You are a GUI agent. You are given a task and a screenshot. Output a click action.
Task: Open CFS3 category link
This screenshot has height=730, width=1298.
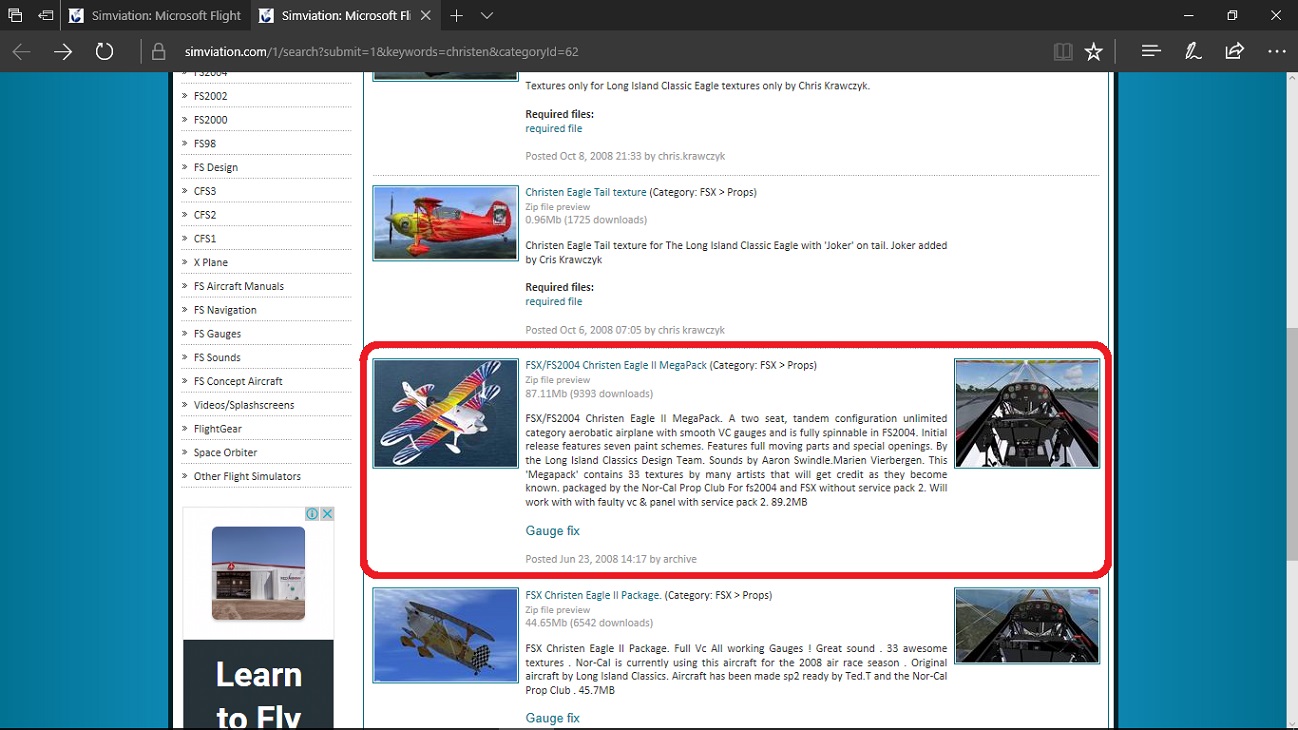click(x=205, y=191)
